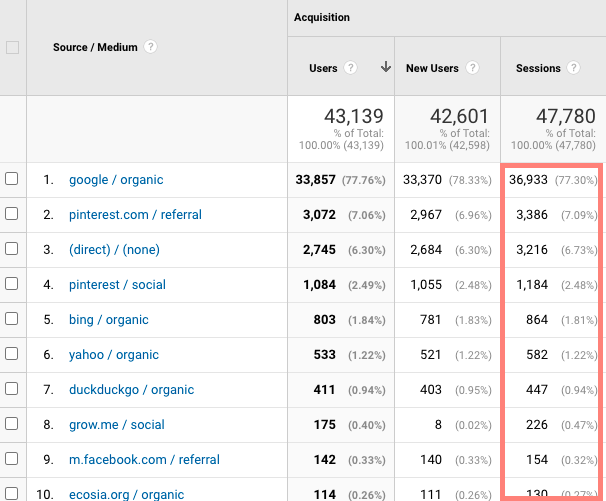The height and width of the screenshot is (501, 606).
Task: Select sessions value 226
Action: [537, 425]
